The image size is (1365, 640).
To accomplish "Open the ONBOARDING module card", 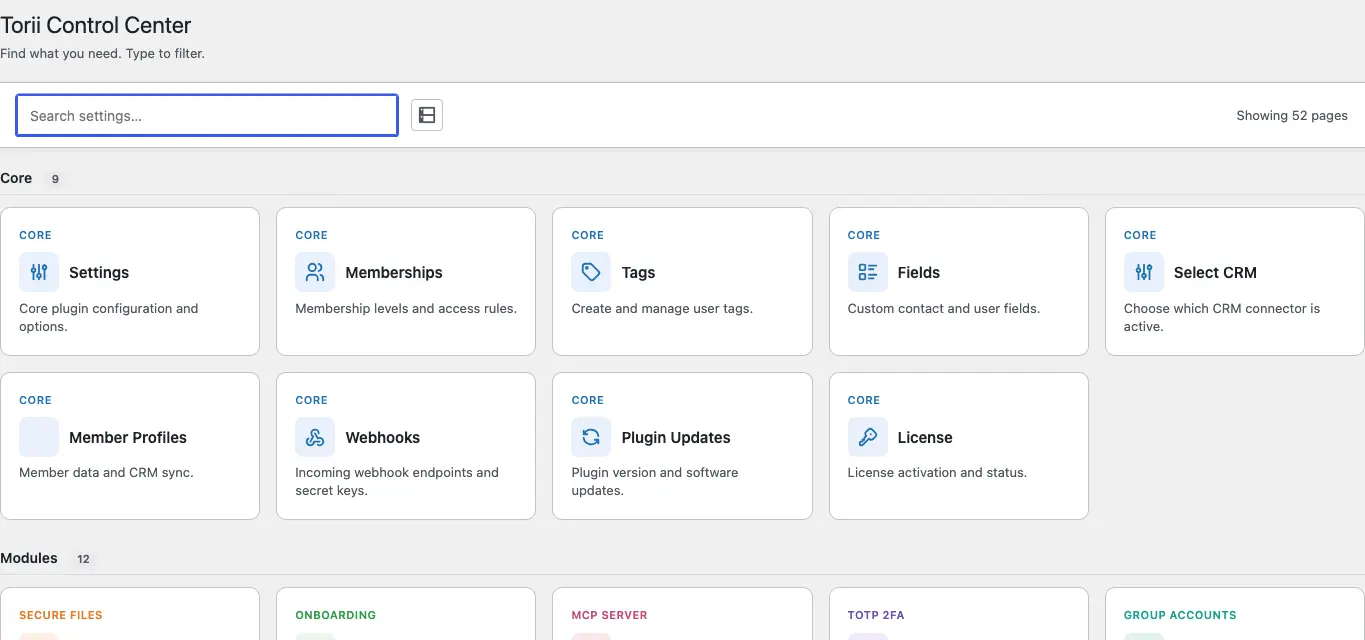I will 406,613.
